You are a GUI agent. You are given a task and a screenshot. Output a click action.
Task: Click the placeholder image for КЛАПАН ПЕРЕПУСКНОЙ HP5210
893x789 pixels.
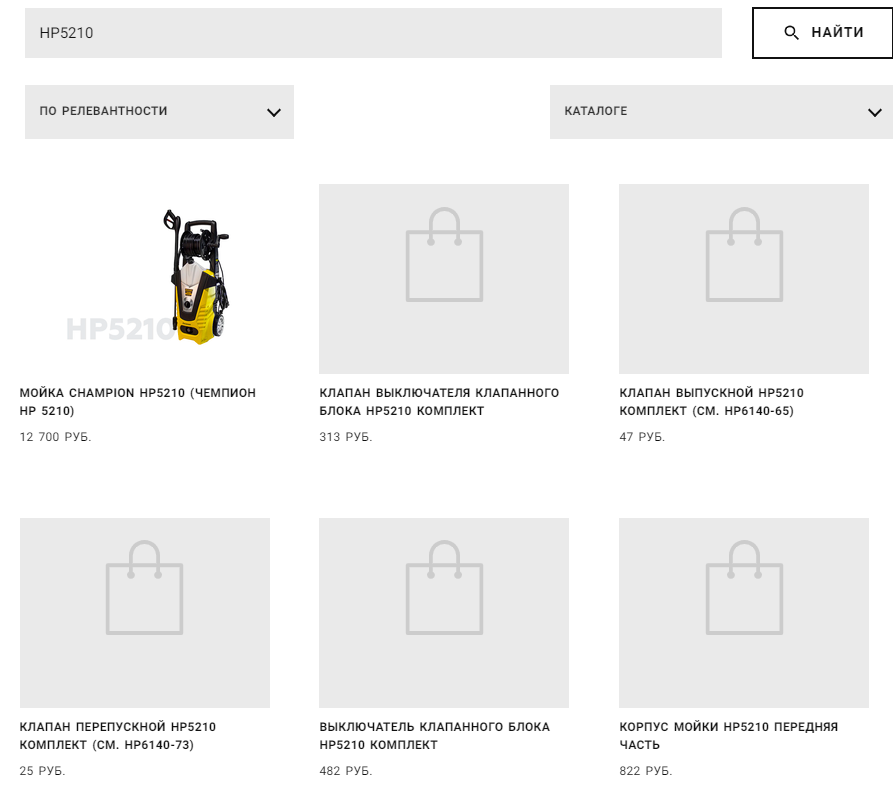coord(145,612)
